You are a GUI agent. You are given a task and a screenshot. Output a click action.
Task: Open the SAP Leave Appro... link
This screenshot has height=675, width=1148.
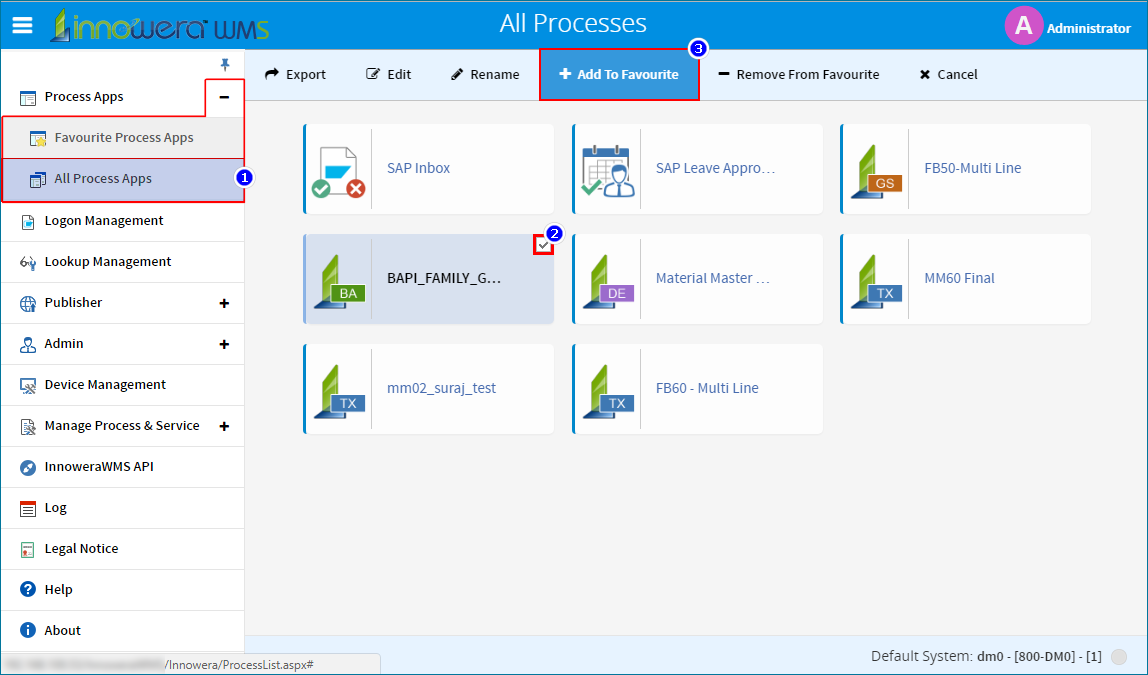(715, 168)
